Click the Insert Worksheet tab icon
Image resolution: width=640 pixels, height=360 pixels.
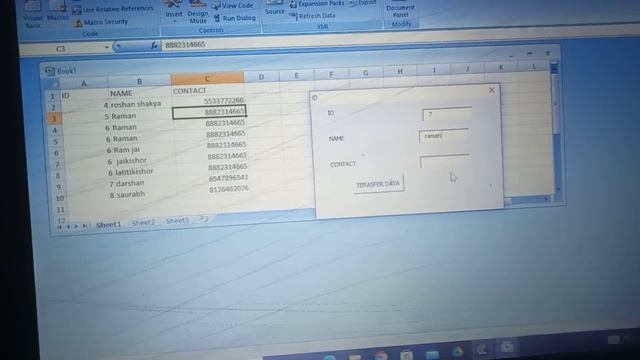tap(204, 219)
